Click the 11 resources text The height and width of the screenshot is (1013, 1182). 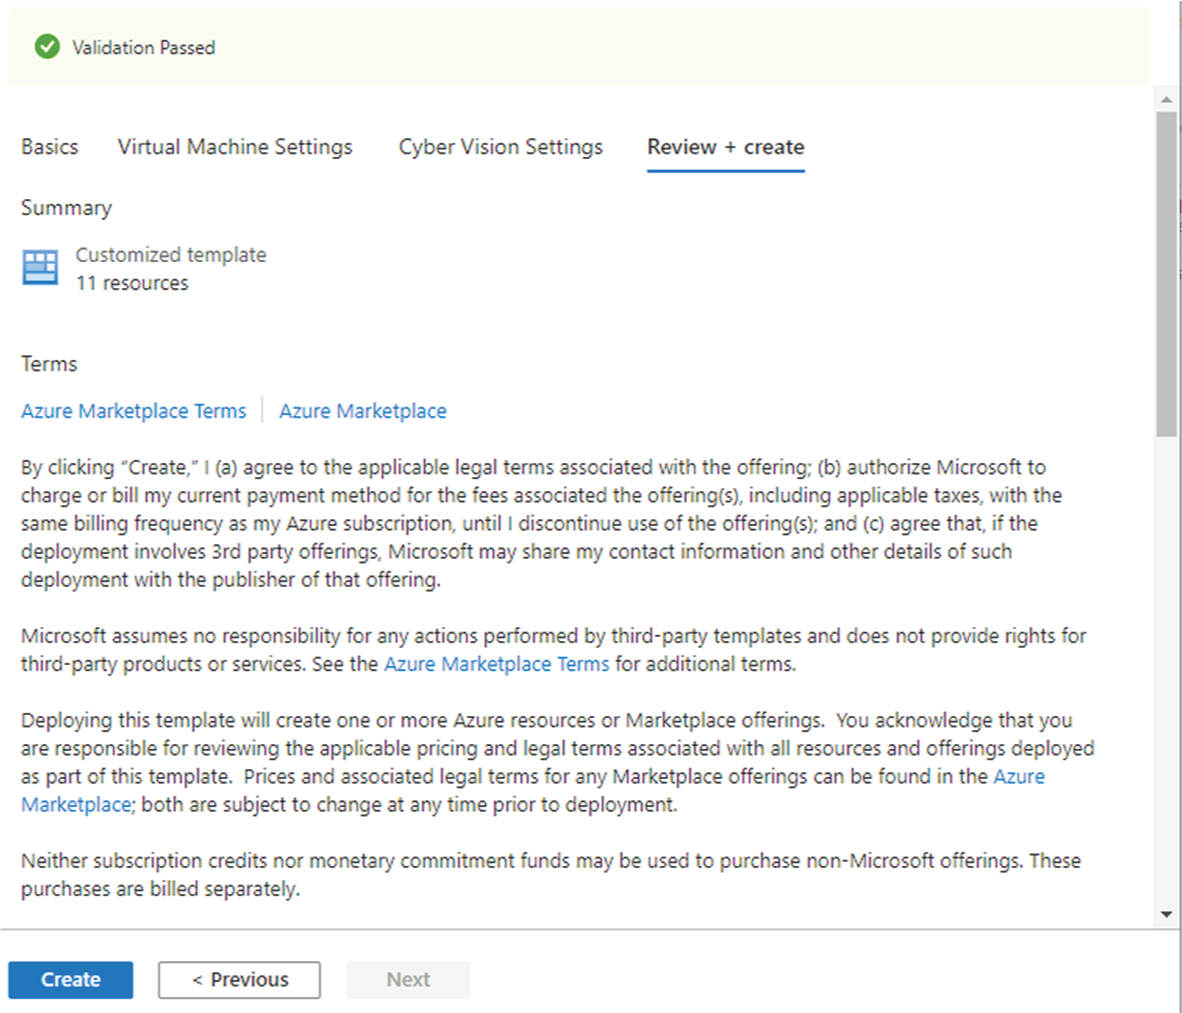tap(132, 283)
